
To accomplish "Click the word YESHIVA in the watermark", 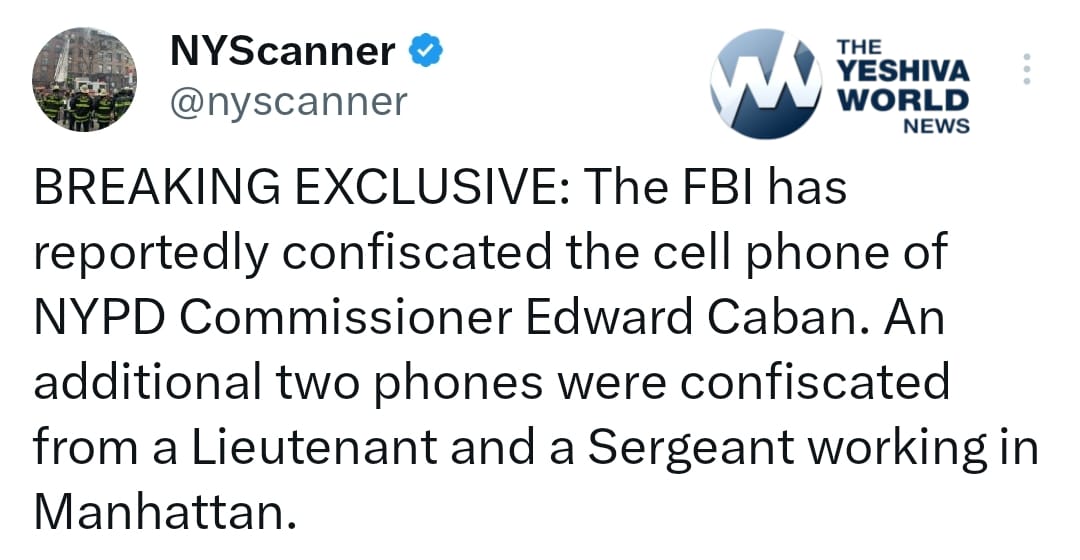I will point(904,72).
